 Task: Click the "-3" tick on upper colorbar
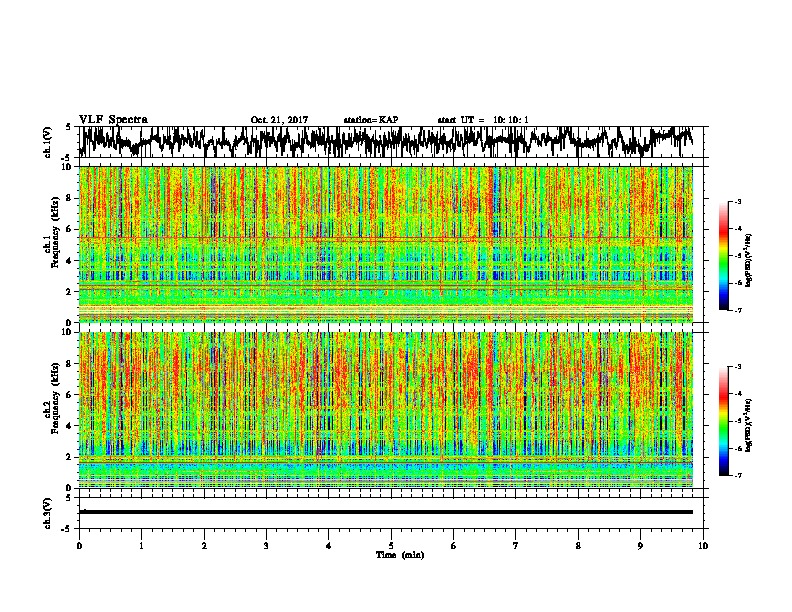click(737, 202)
